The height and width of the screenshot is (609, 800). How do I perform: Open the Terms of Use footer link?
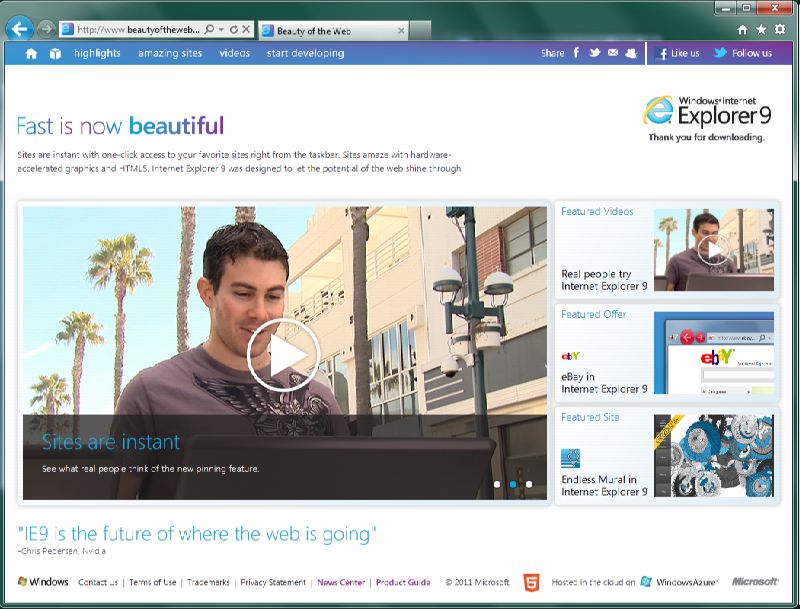(153, 582)
